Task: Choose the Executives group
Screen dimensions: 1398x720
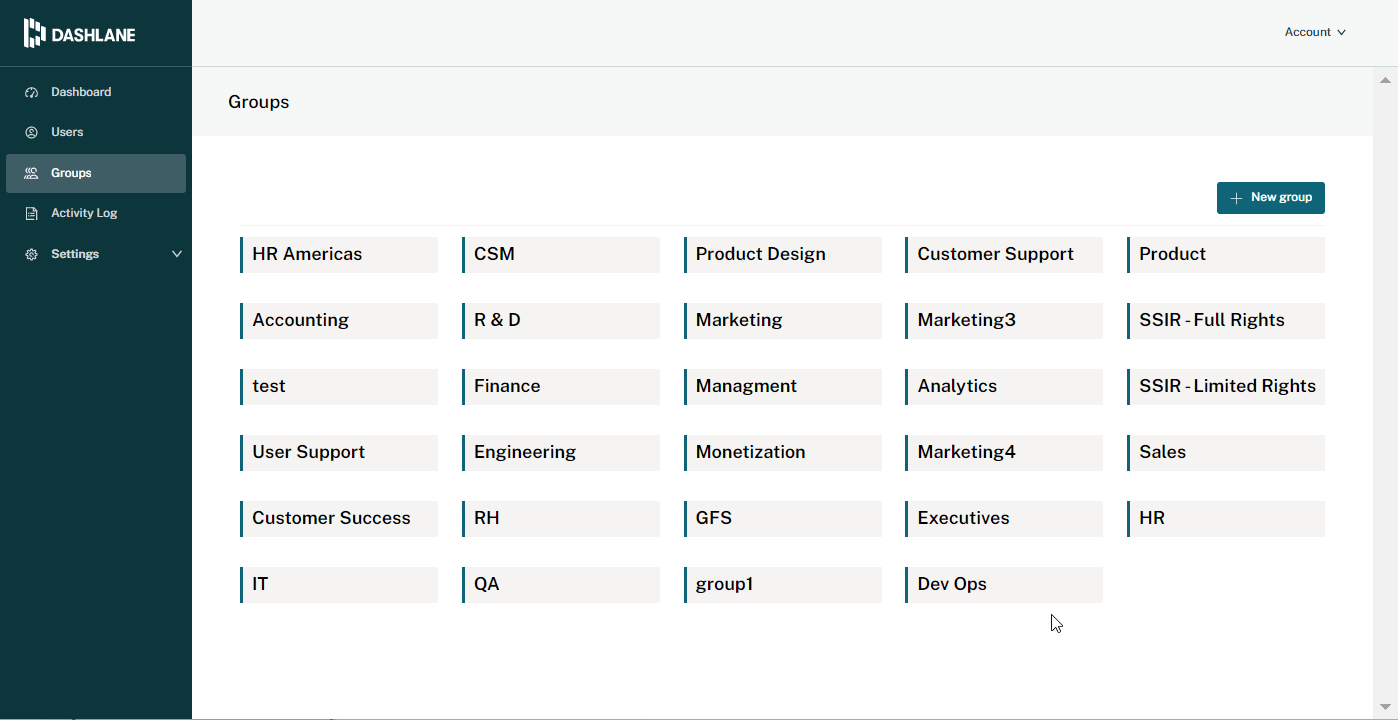Action: click(1004, 519)
